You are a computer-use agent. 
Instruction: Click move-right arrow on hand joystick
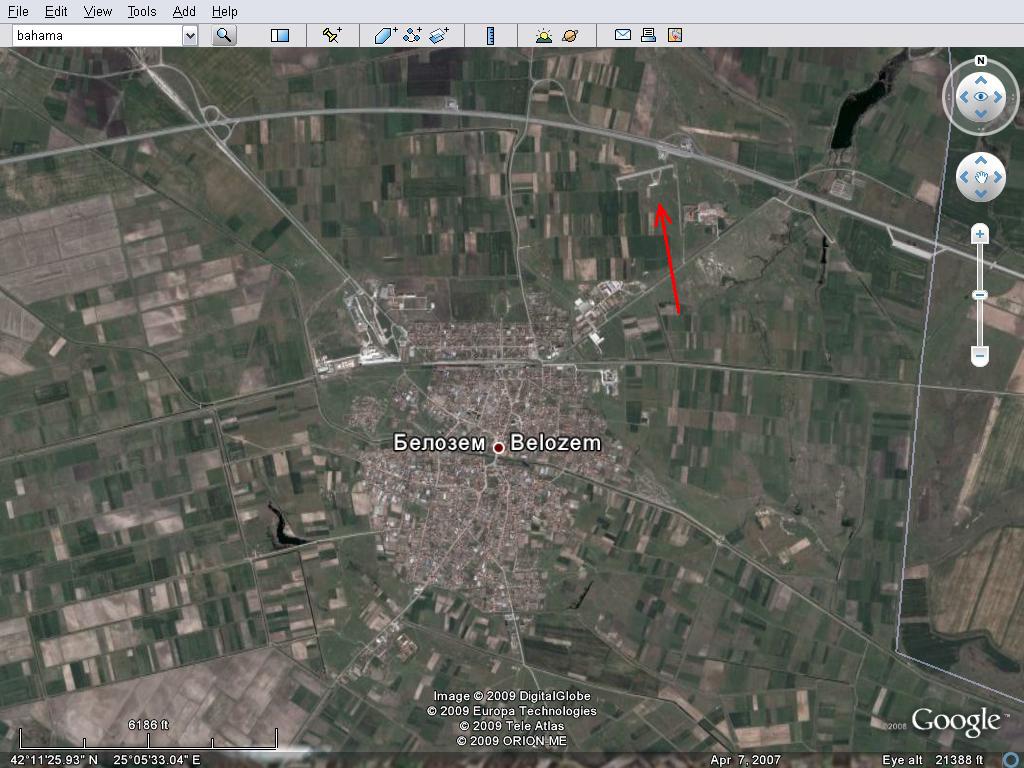point(998,177)
